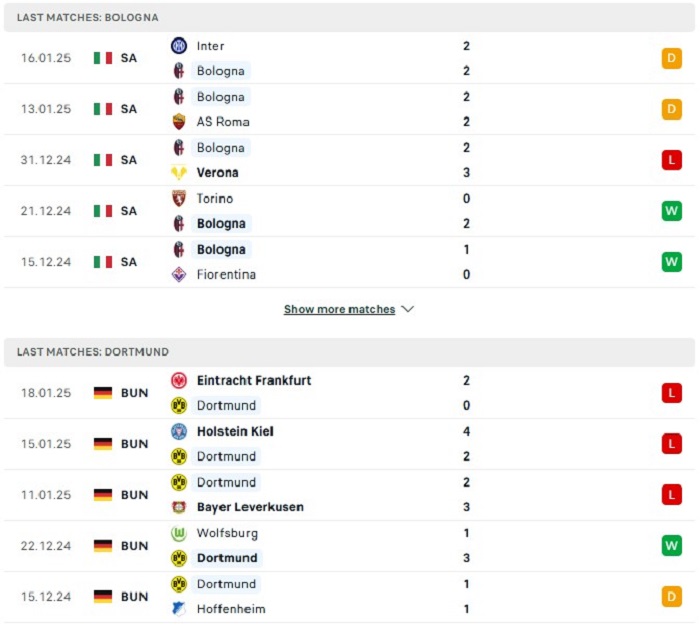Click the Hoffenheim crest icon
The width and height of the screenshot is (700, 631).
pos(179,609)
